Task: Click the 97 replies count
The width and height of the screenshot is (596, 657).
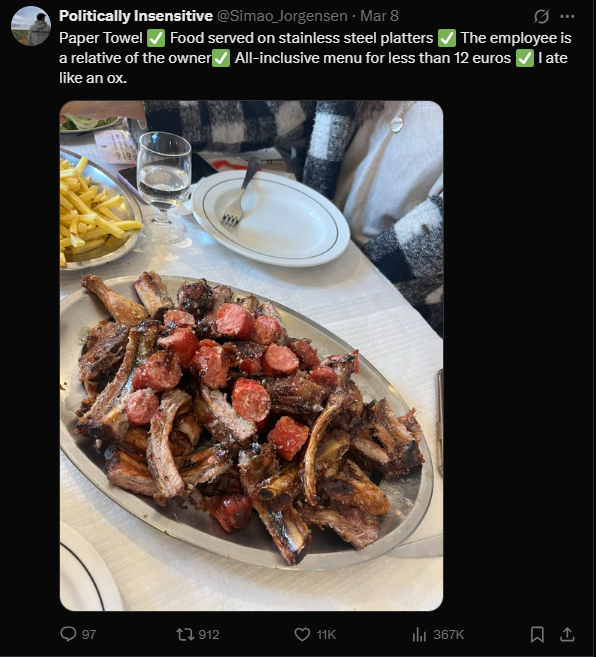Action: [89, 634]
